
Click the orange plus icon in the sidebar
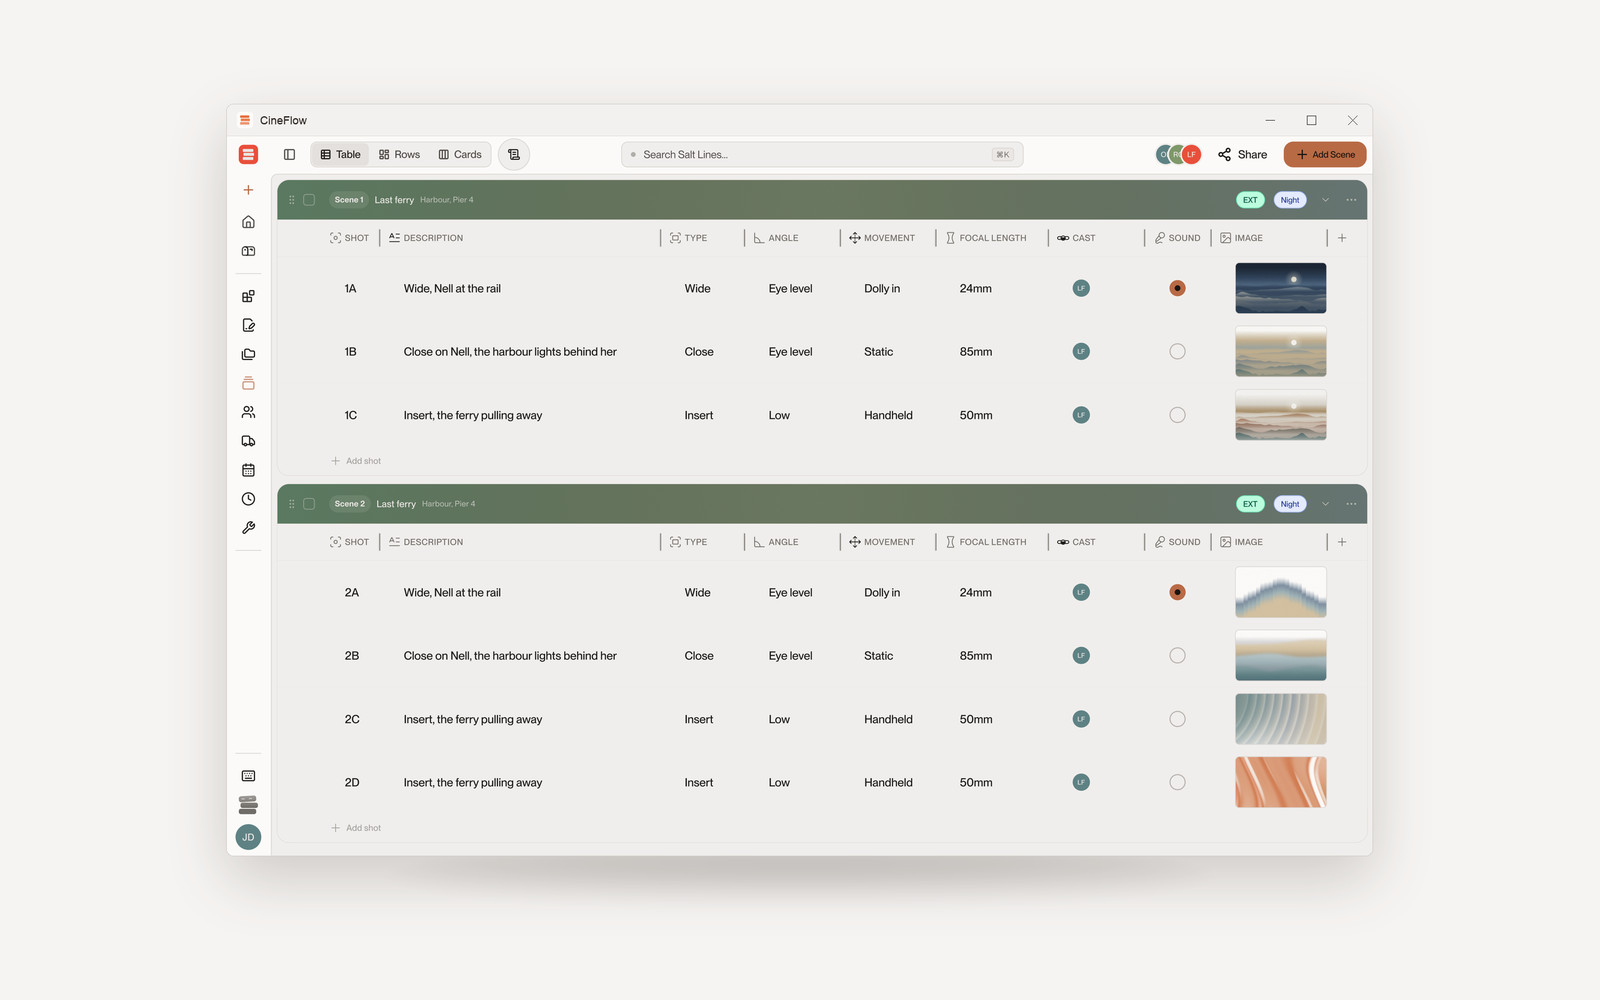point(248,190)
